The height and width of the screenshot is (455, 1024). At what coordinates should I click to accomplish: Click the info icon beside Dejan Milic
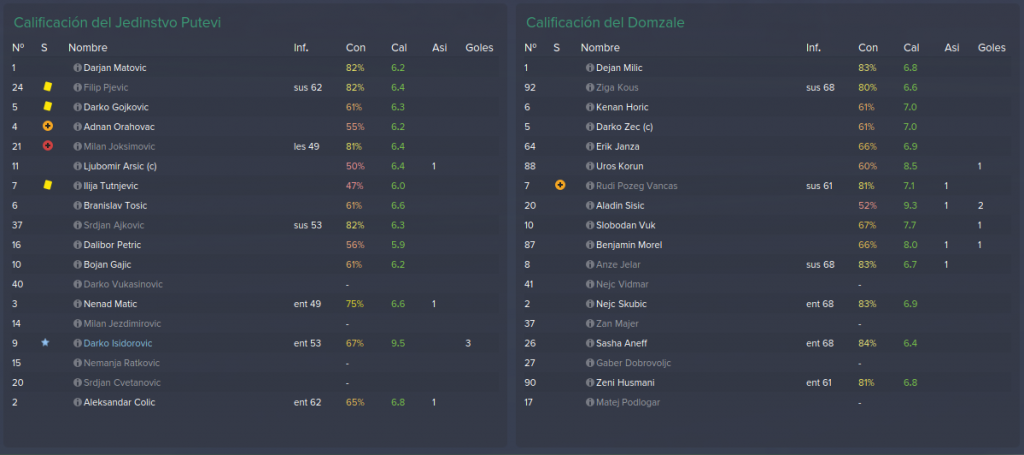coord(590,68)
